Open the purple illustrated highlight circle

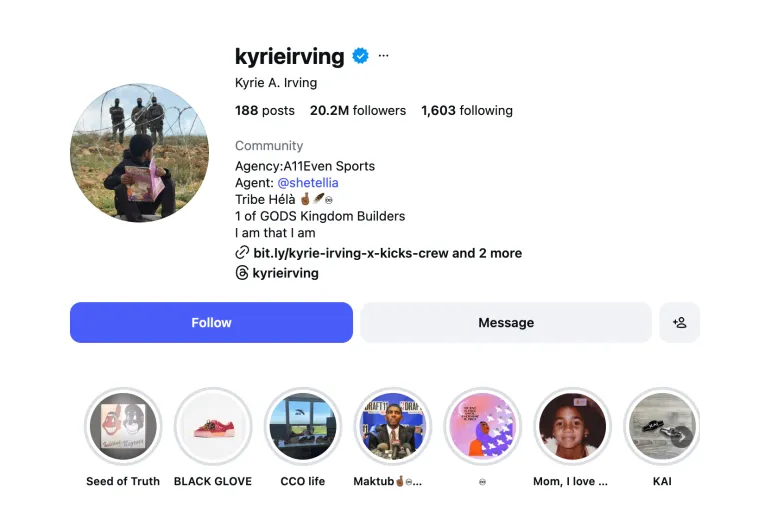483,426
